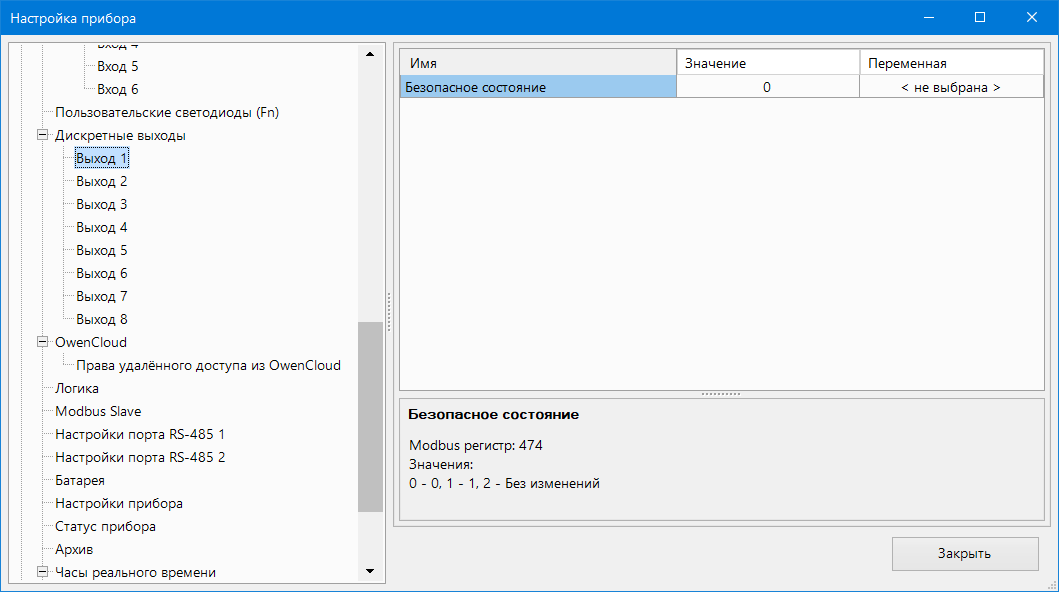Open Права удалённого доступа из OwenCloud
This screenshot has height=592, width=1059.
coord(208,365)
